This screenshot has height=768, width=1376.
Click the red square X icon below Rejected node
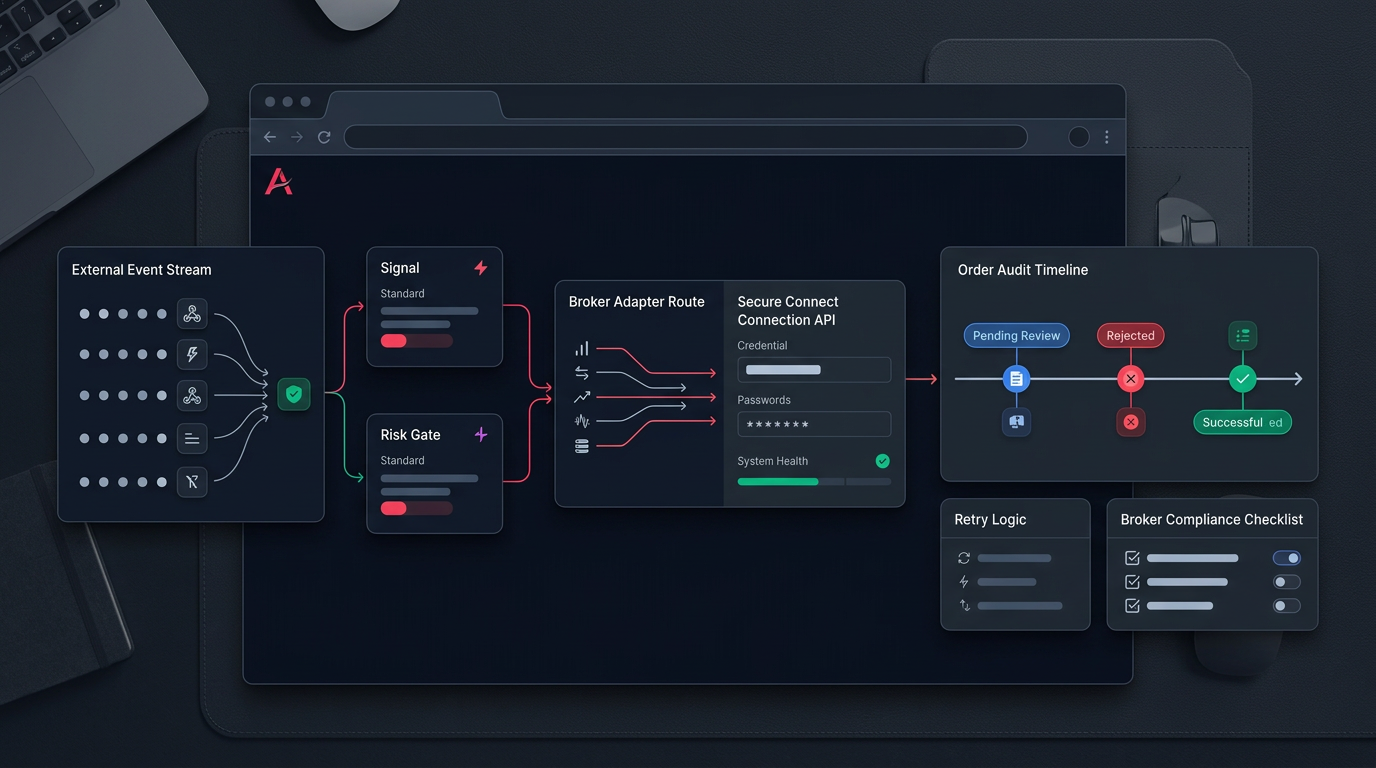point(1131,422)
